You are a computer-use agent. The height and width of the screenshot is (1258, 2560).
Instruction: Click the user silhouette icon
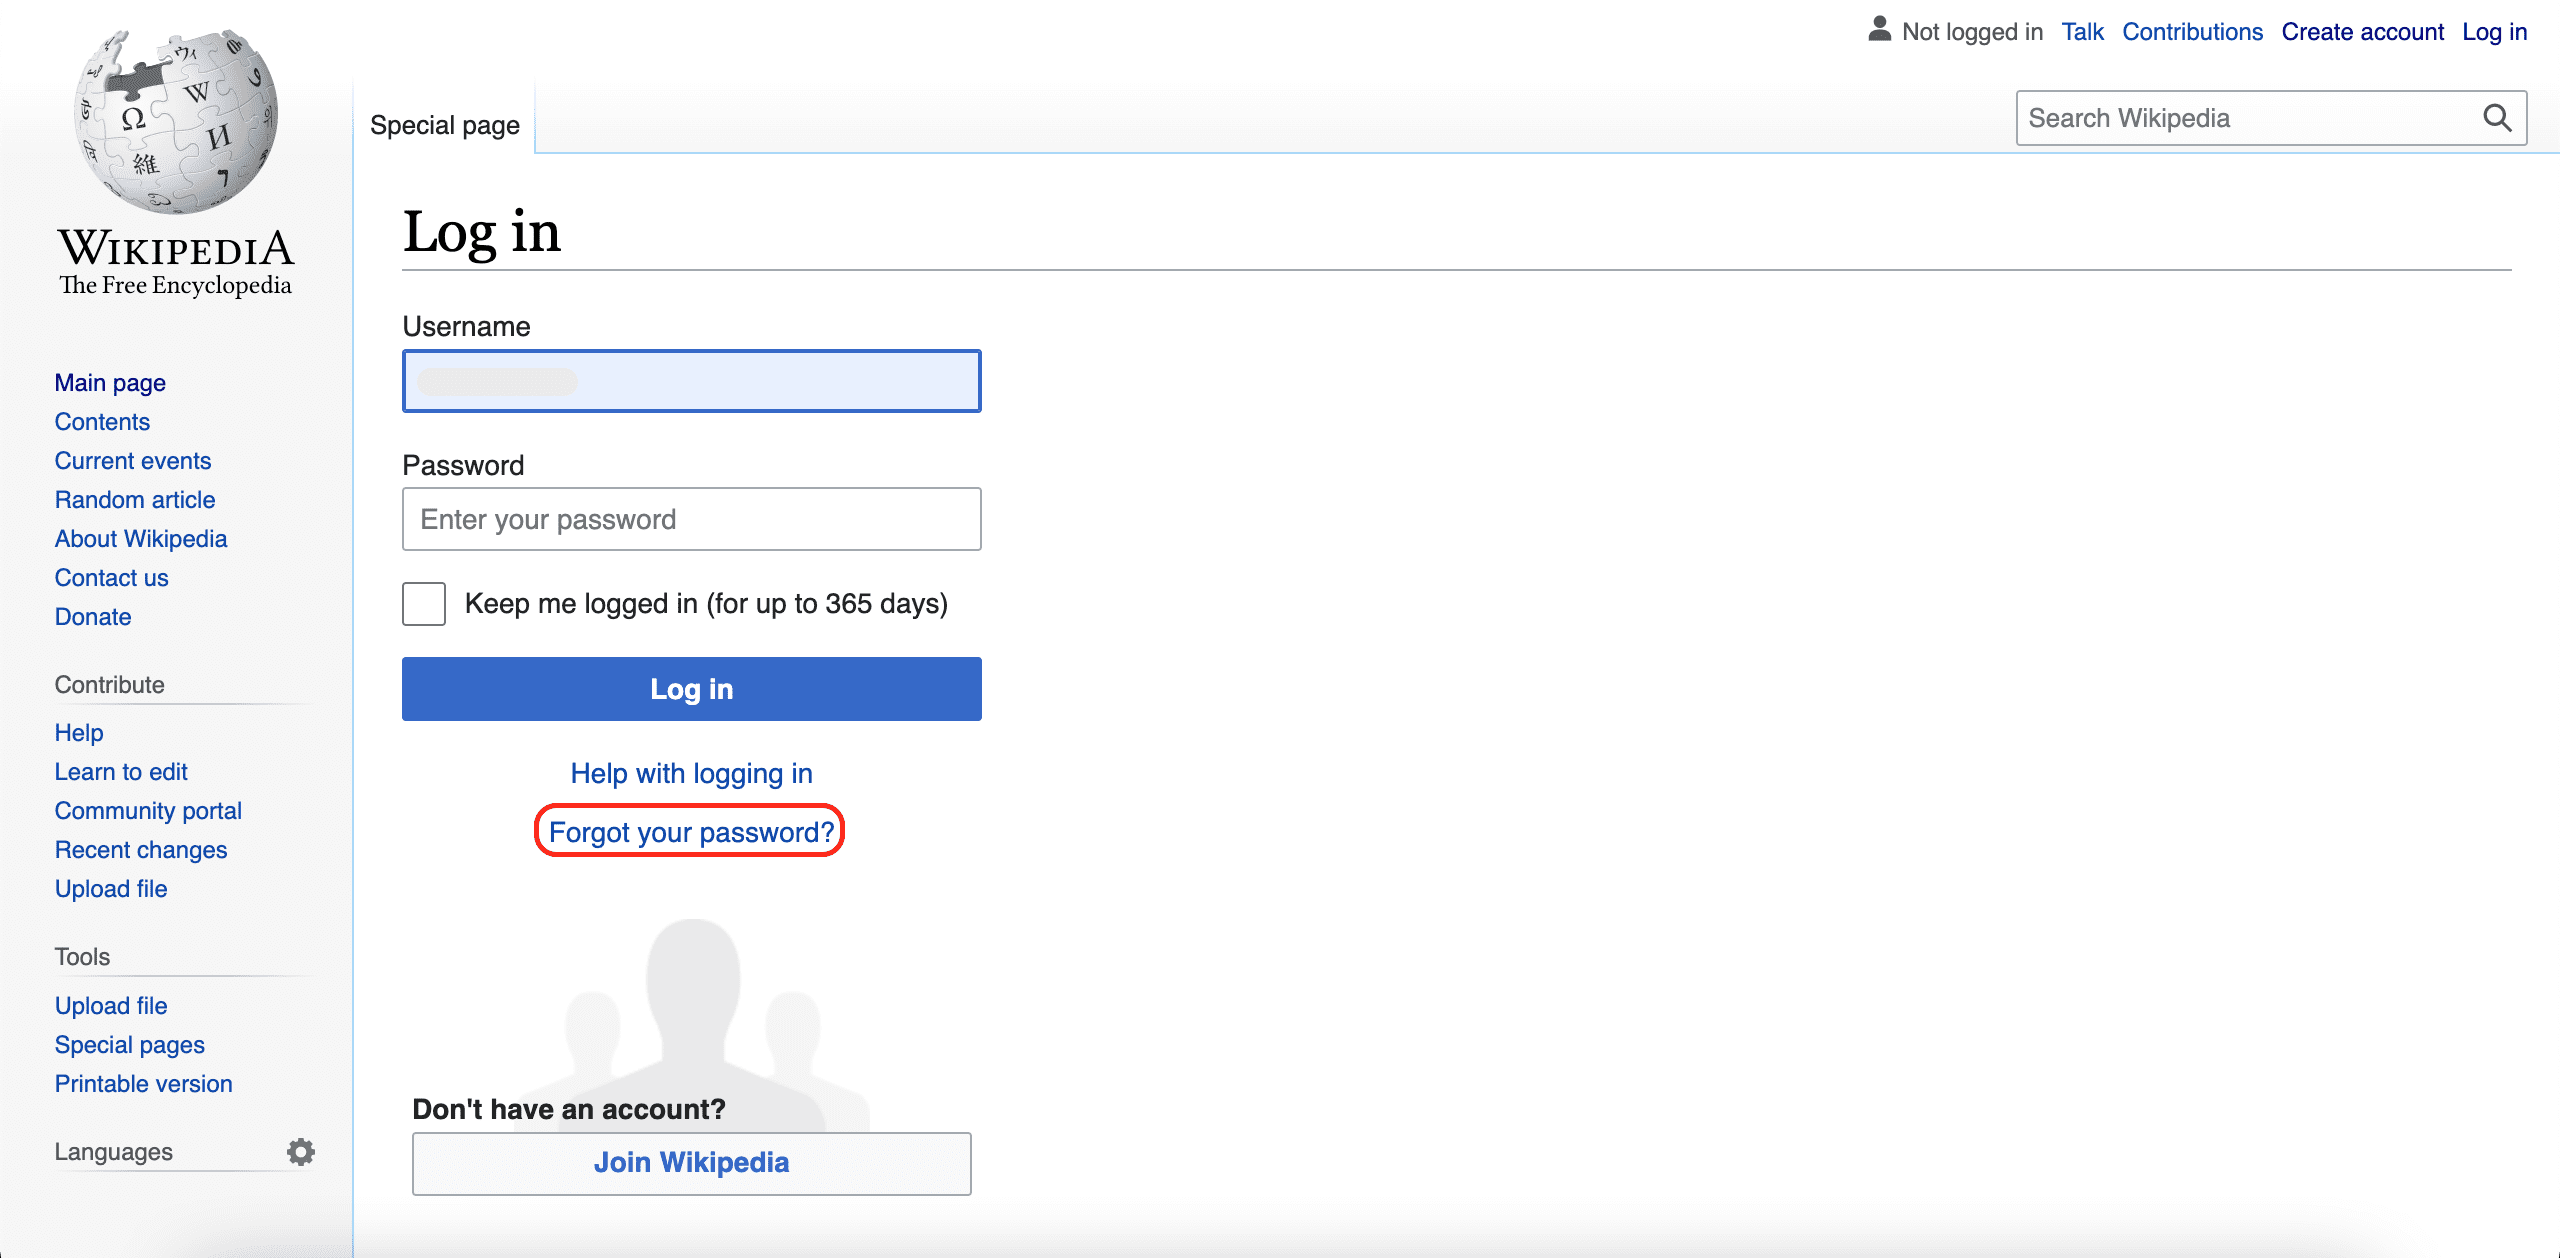coord(1879,30)
